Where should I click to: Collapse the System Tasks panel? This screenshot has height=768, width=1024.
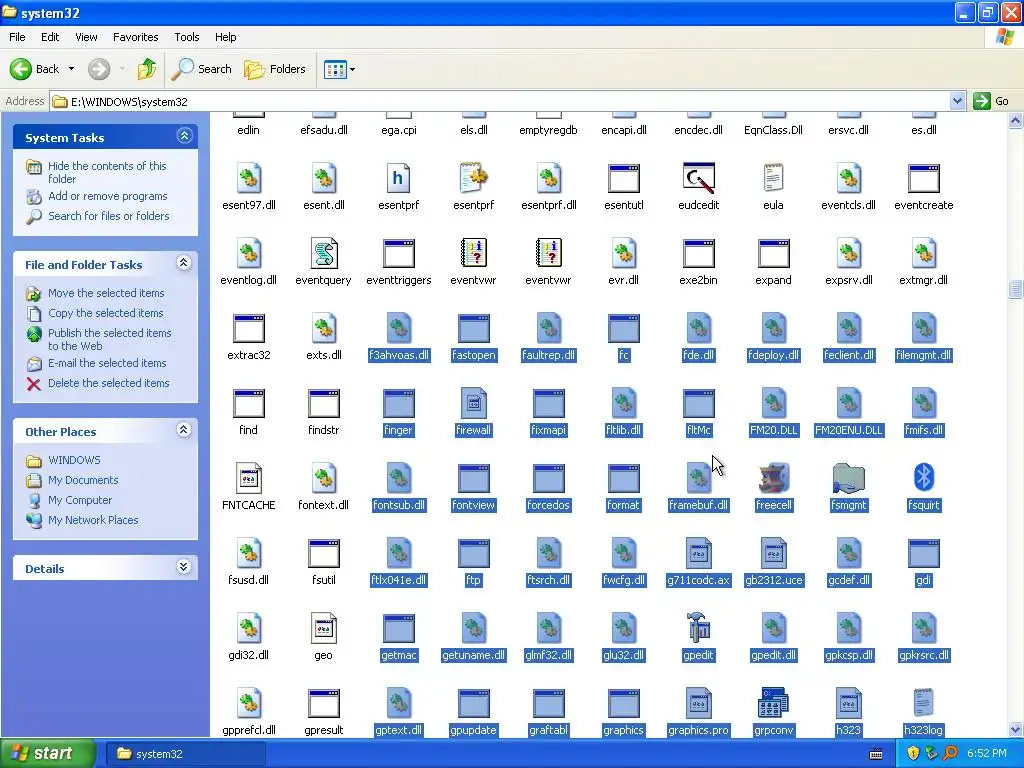(184, 136)
